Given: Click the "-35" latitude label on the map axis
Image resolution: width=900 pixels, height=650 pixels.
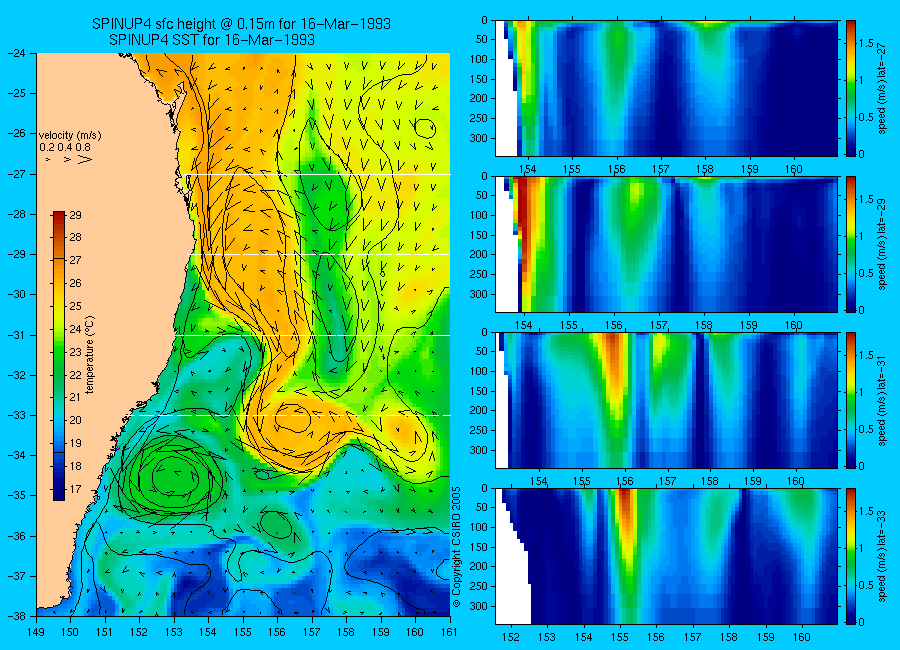Looking at the screenshot, I should (17, 495).
